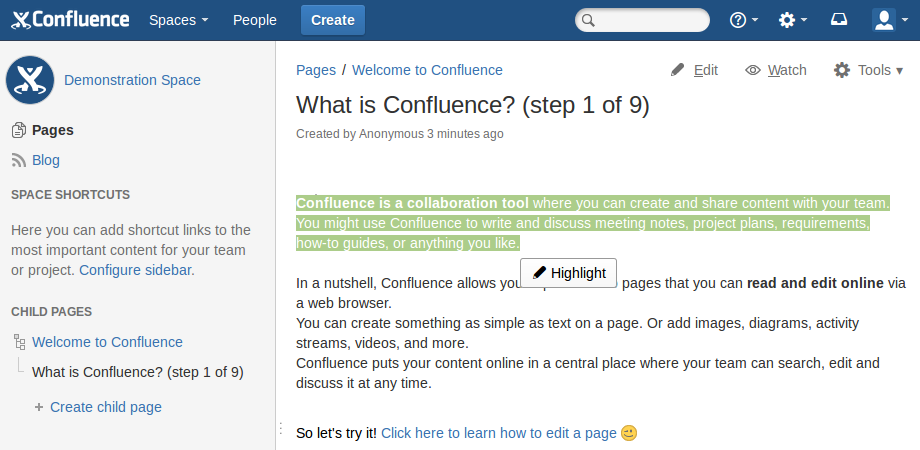Select the Welcome to Confluence tree item
Screen dimensions: 920x450
[107, 342]
